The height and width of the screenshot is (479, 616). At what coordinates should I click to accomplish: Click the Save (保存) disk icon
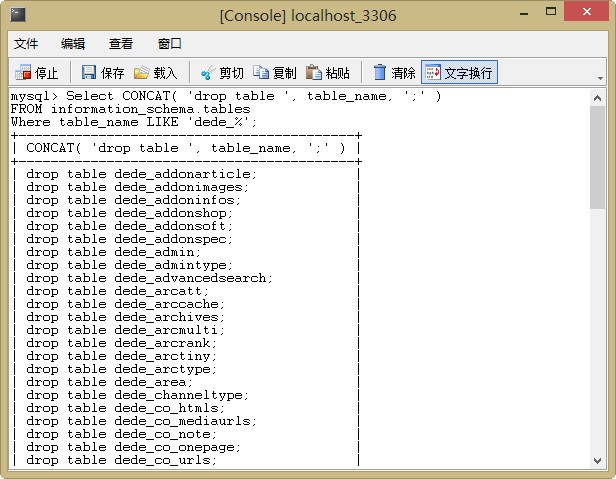(x=89, y=73)
